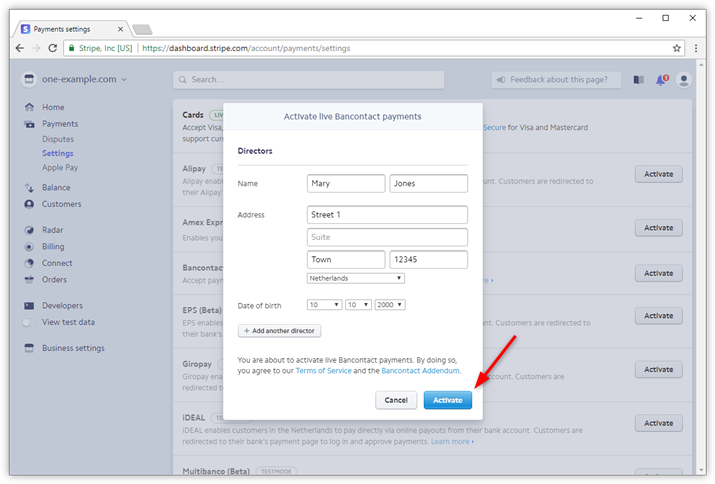Screen dimensions: 715x484
Task: Click the Town city field
Action: tap(346, 260)
